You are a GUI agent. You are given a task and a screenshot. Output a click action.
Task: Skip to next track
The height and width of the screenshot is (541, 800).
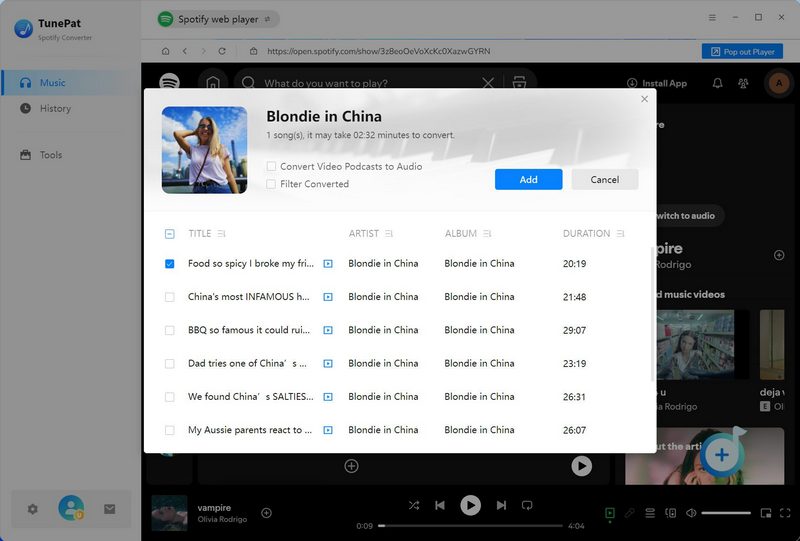[x=502, y=505]
